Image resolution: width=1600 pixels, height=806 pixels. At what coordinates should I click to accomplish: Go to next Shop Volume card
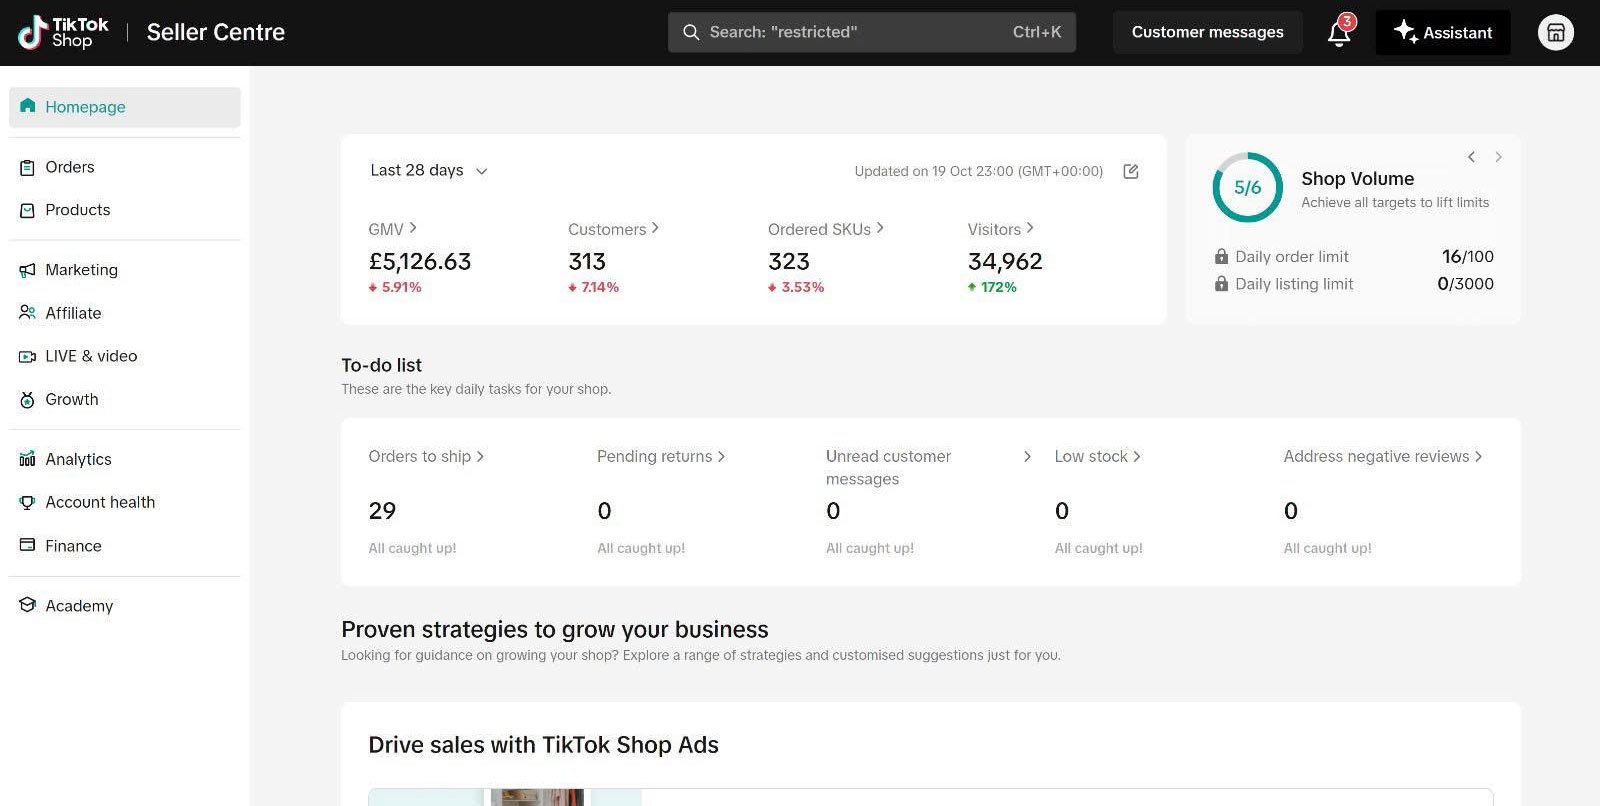tap(1498, 157)
